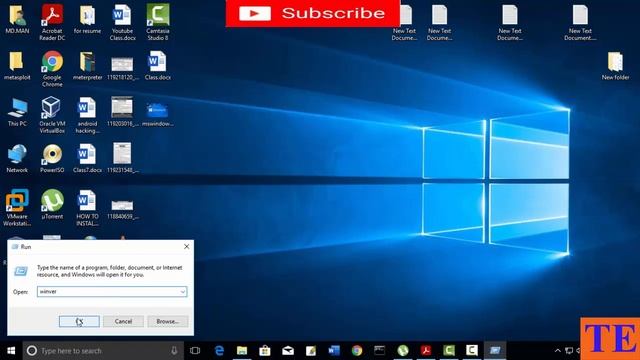Select the HOW TO INSTAL... Word document
This screenshot has height=360, width=640.
point(87,208)
